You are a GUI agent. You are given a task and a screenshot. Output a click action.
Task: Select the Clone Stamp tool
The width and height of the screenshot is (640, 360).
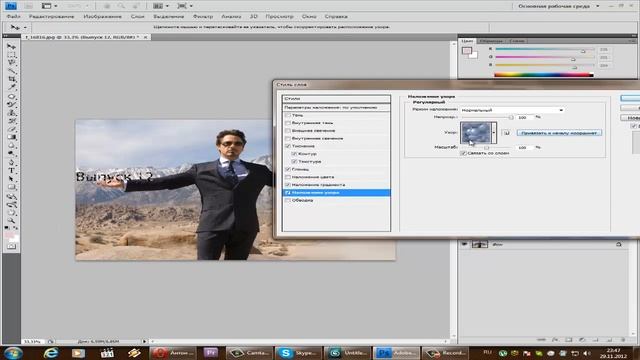pos(11,113)
